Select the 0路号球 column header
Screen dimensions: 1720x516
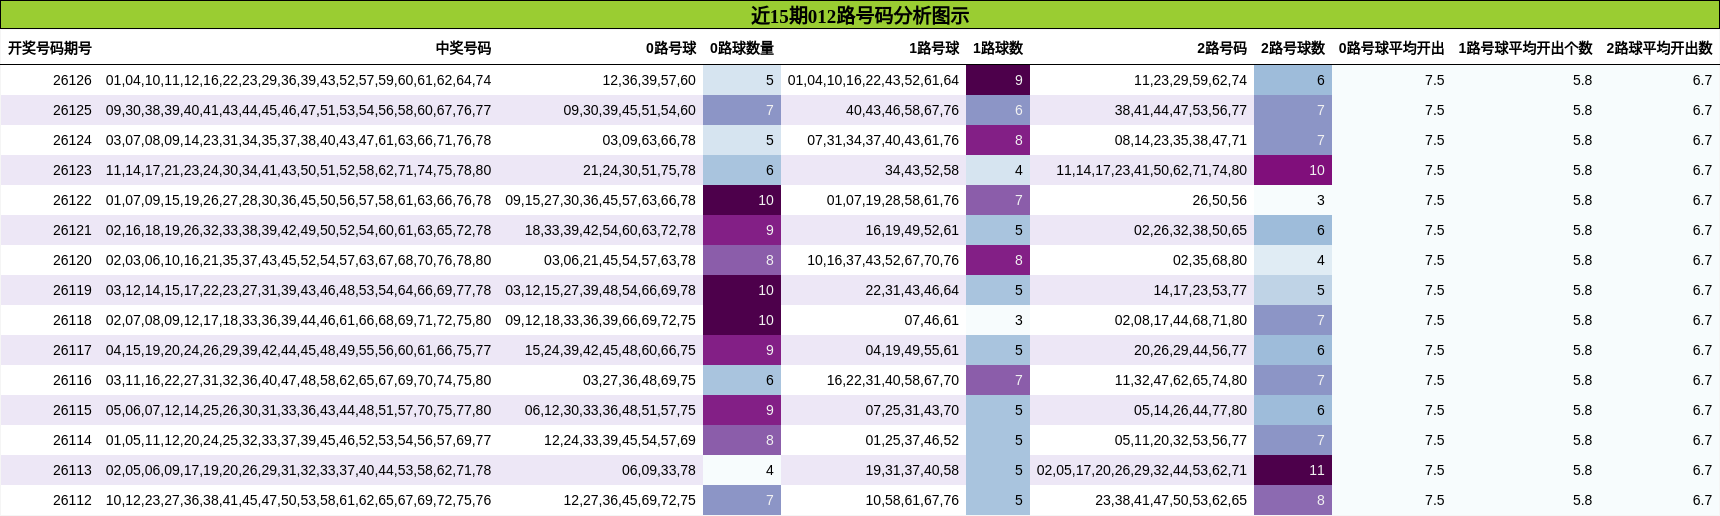(x=671, y=48)
